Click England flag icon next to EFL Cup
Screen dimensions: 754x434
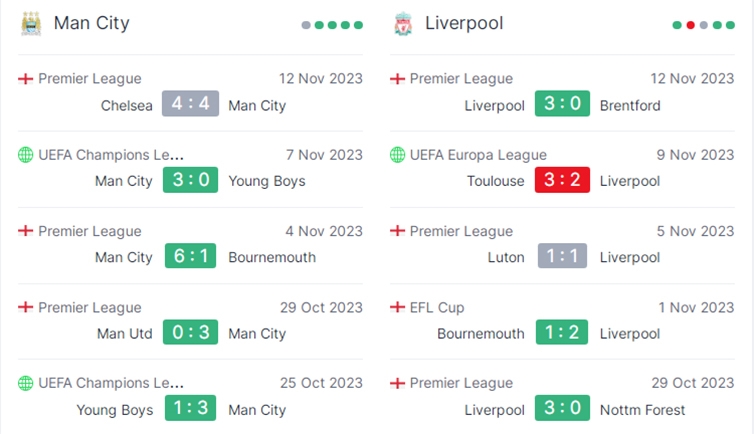(x=397, y=307)
